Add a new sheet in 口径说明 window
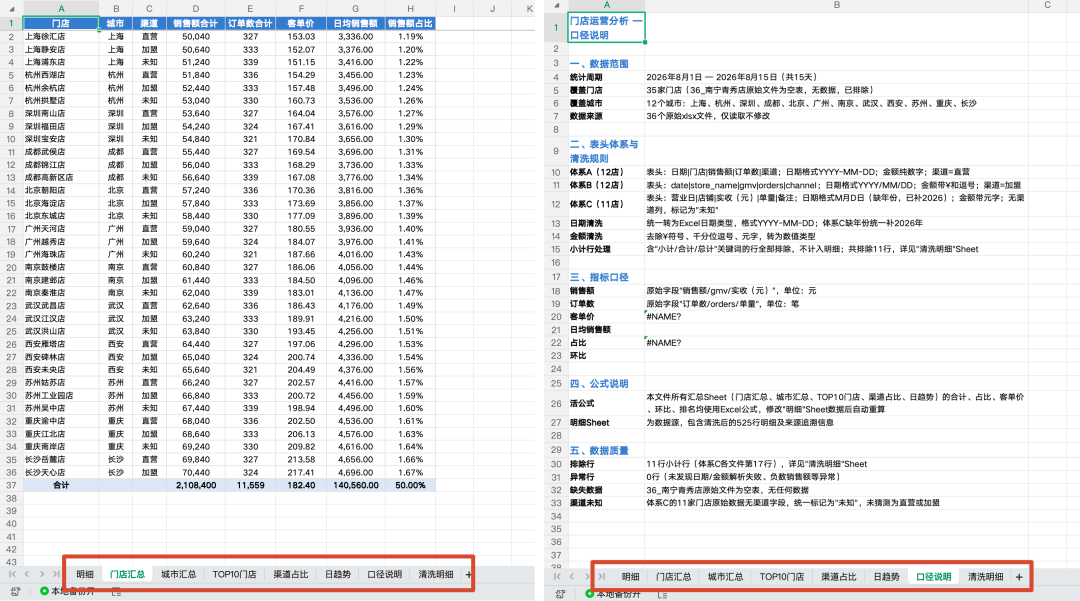Screen dimensions: 1080x601 pyautogui.click(x=1019, y=577)
